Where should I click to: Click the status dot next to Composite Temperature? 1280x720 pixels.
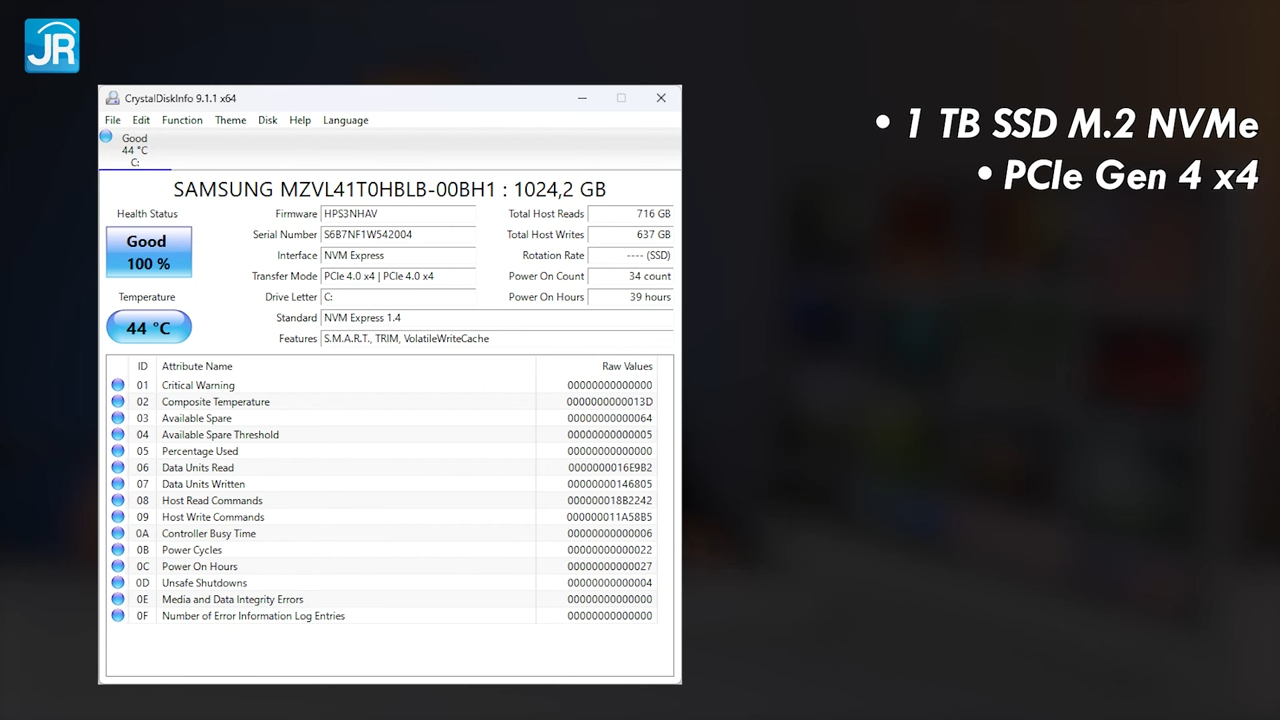(x=117, y=401)
